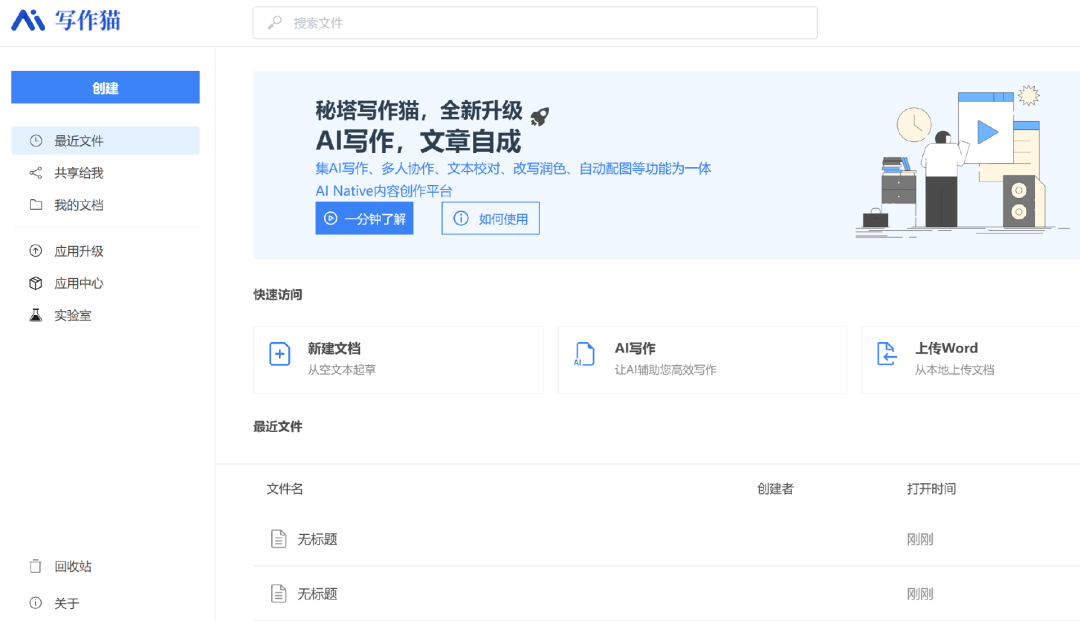Click the trash icon beside 回收站
The image size is (1080, 621).
36,566
